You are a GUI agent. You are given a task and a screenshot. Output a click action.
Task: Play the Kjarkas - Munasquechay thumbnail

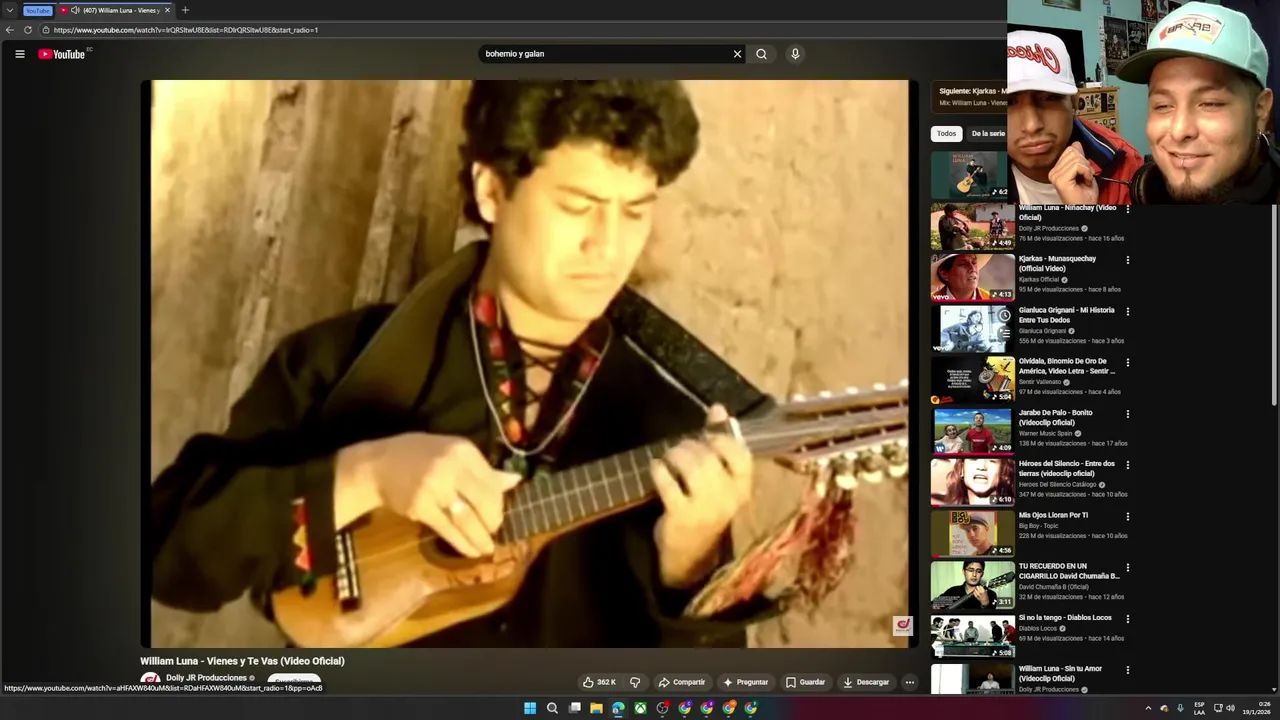[973, 277]
